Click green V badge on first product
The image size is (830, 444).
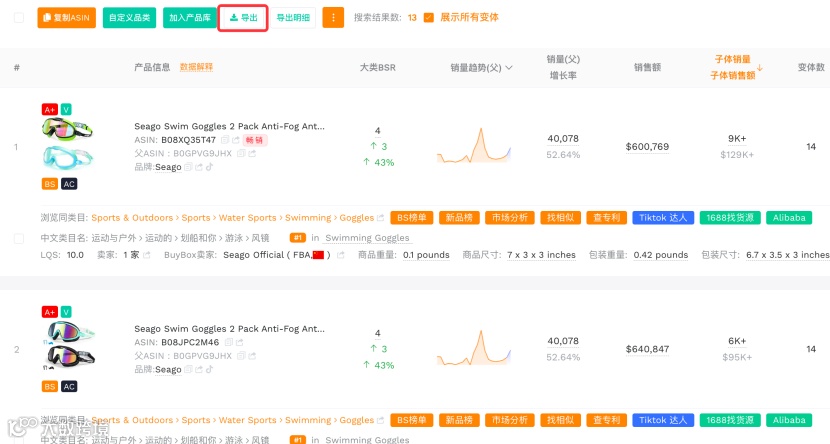tap(66, 110)
